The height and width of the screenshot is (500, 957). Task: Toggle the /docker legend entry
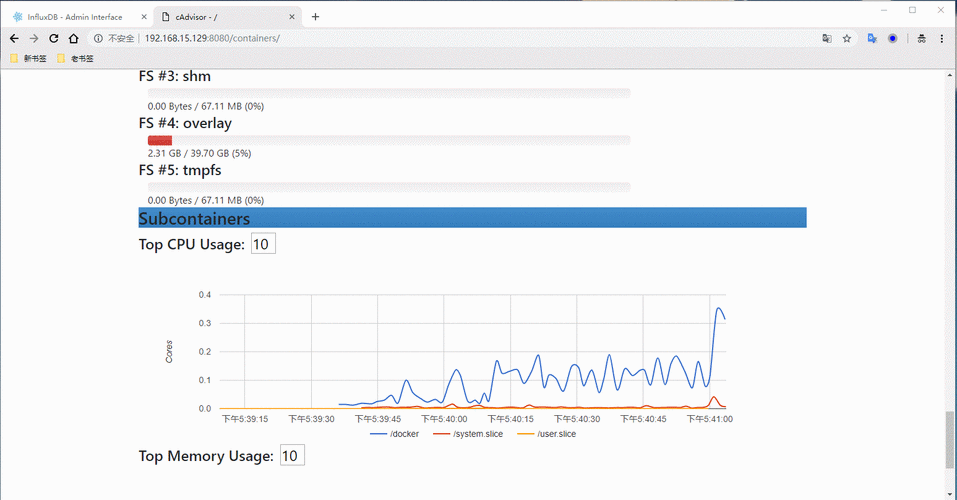click(x=394, y=434)
